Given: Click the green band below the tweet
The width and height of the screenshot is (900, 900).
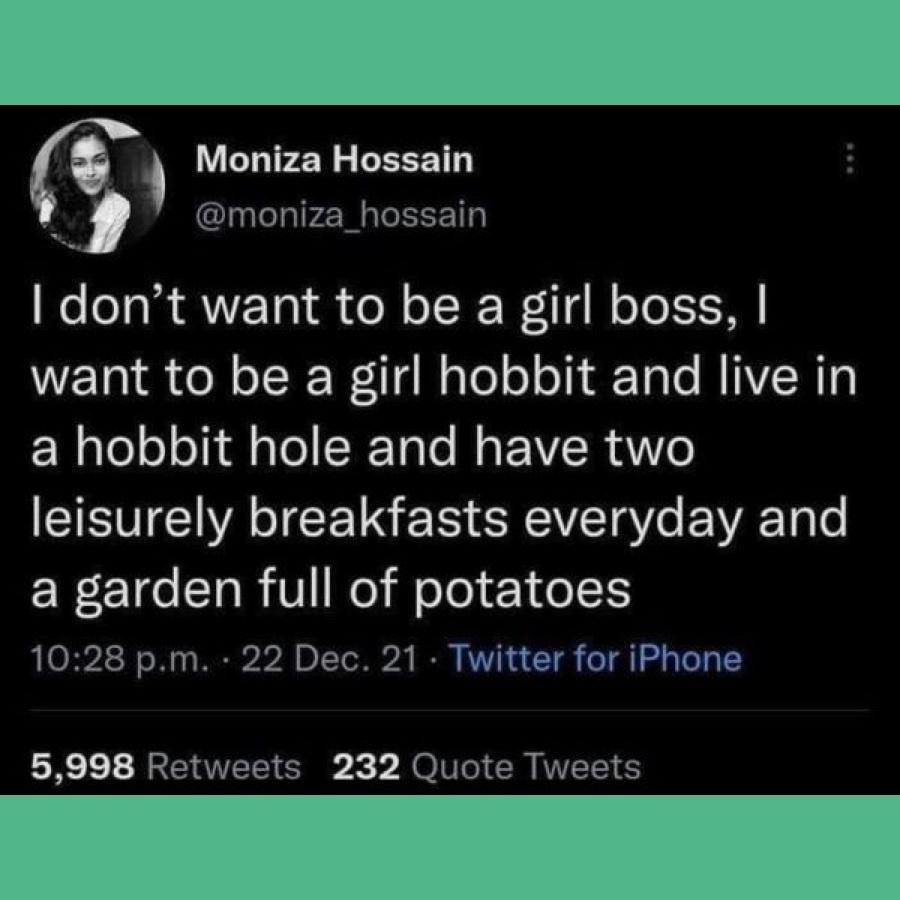Looking at the screenshot, I should click(x=450, y=847).
